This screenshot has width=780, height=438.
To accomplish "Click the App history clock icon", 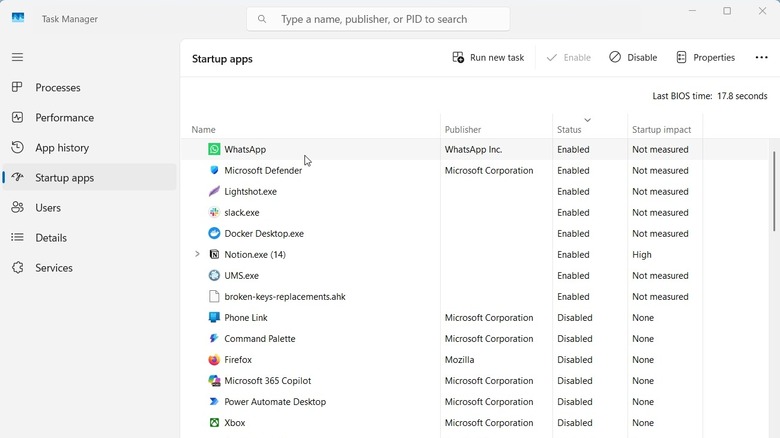I will (x=17, y=147).
